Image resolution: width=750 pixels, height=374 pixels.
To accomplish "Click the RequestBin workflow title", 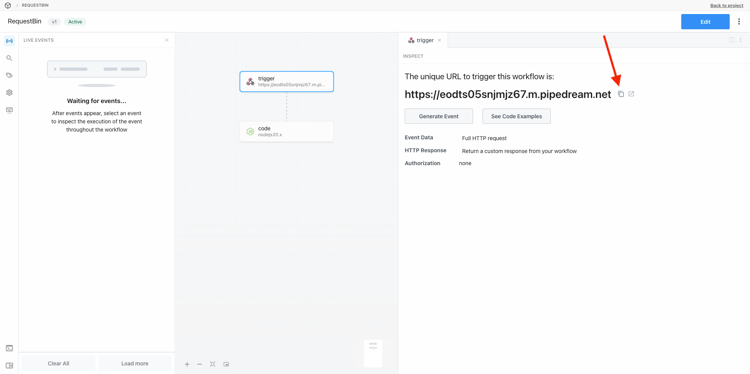I will tap(24, 22).
